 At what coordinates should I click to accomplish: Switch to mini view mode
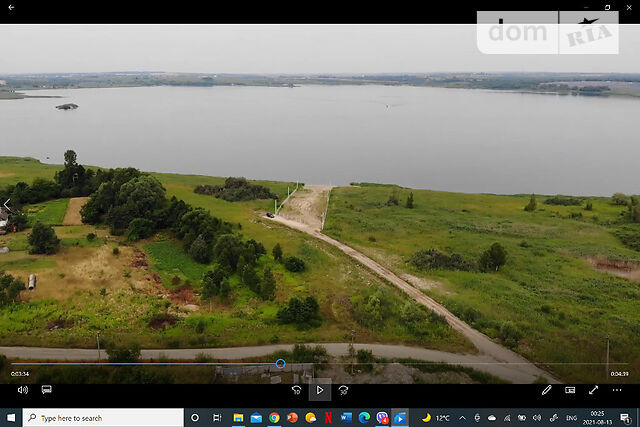pos(570,390)
